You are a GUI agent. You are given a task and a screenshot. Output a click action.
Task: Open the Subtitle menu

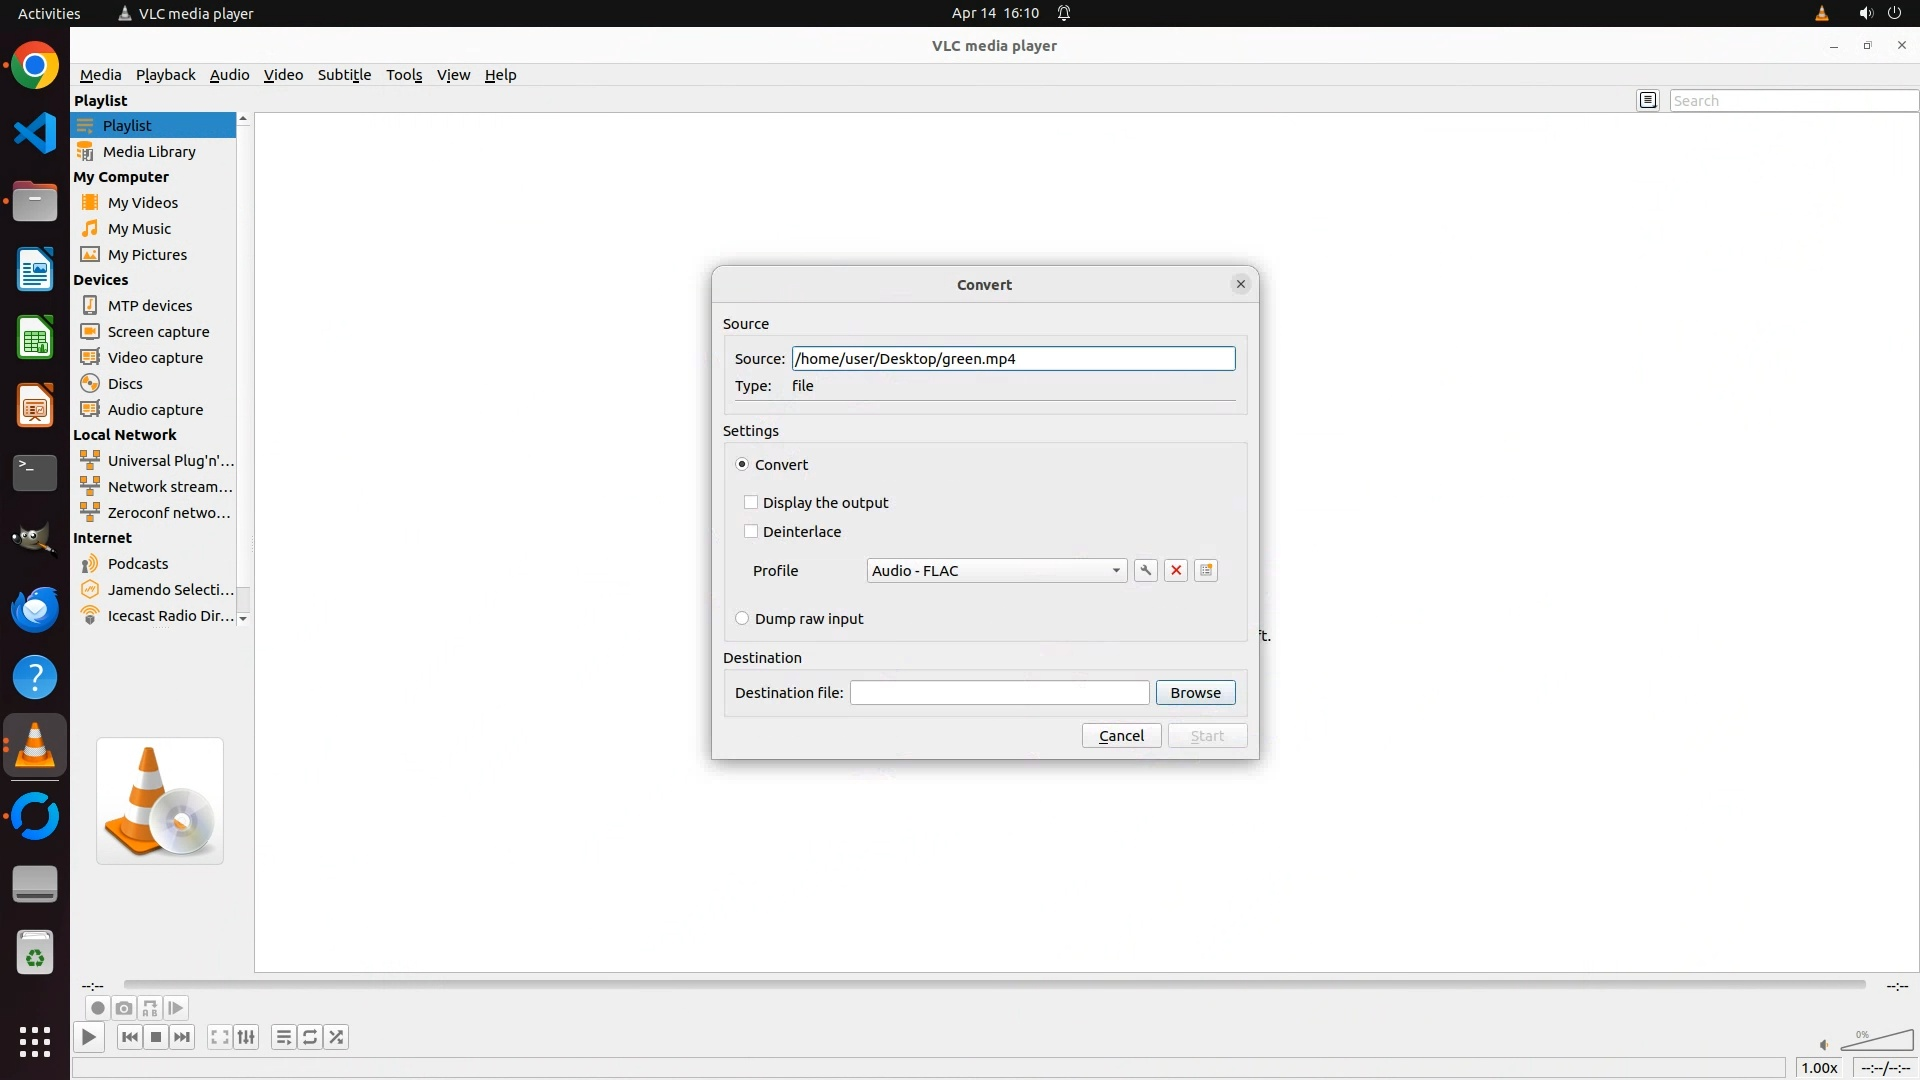pyautogui.click(x=344, y=75)
